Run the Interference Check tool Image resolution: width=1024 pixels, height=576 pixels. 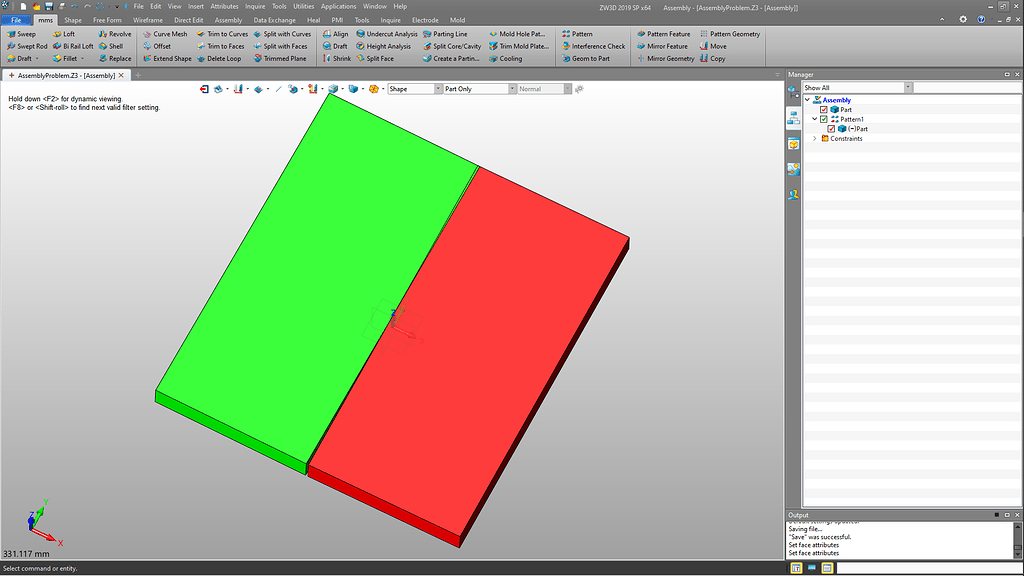click(x=598, y=46)
